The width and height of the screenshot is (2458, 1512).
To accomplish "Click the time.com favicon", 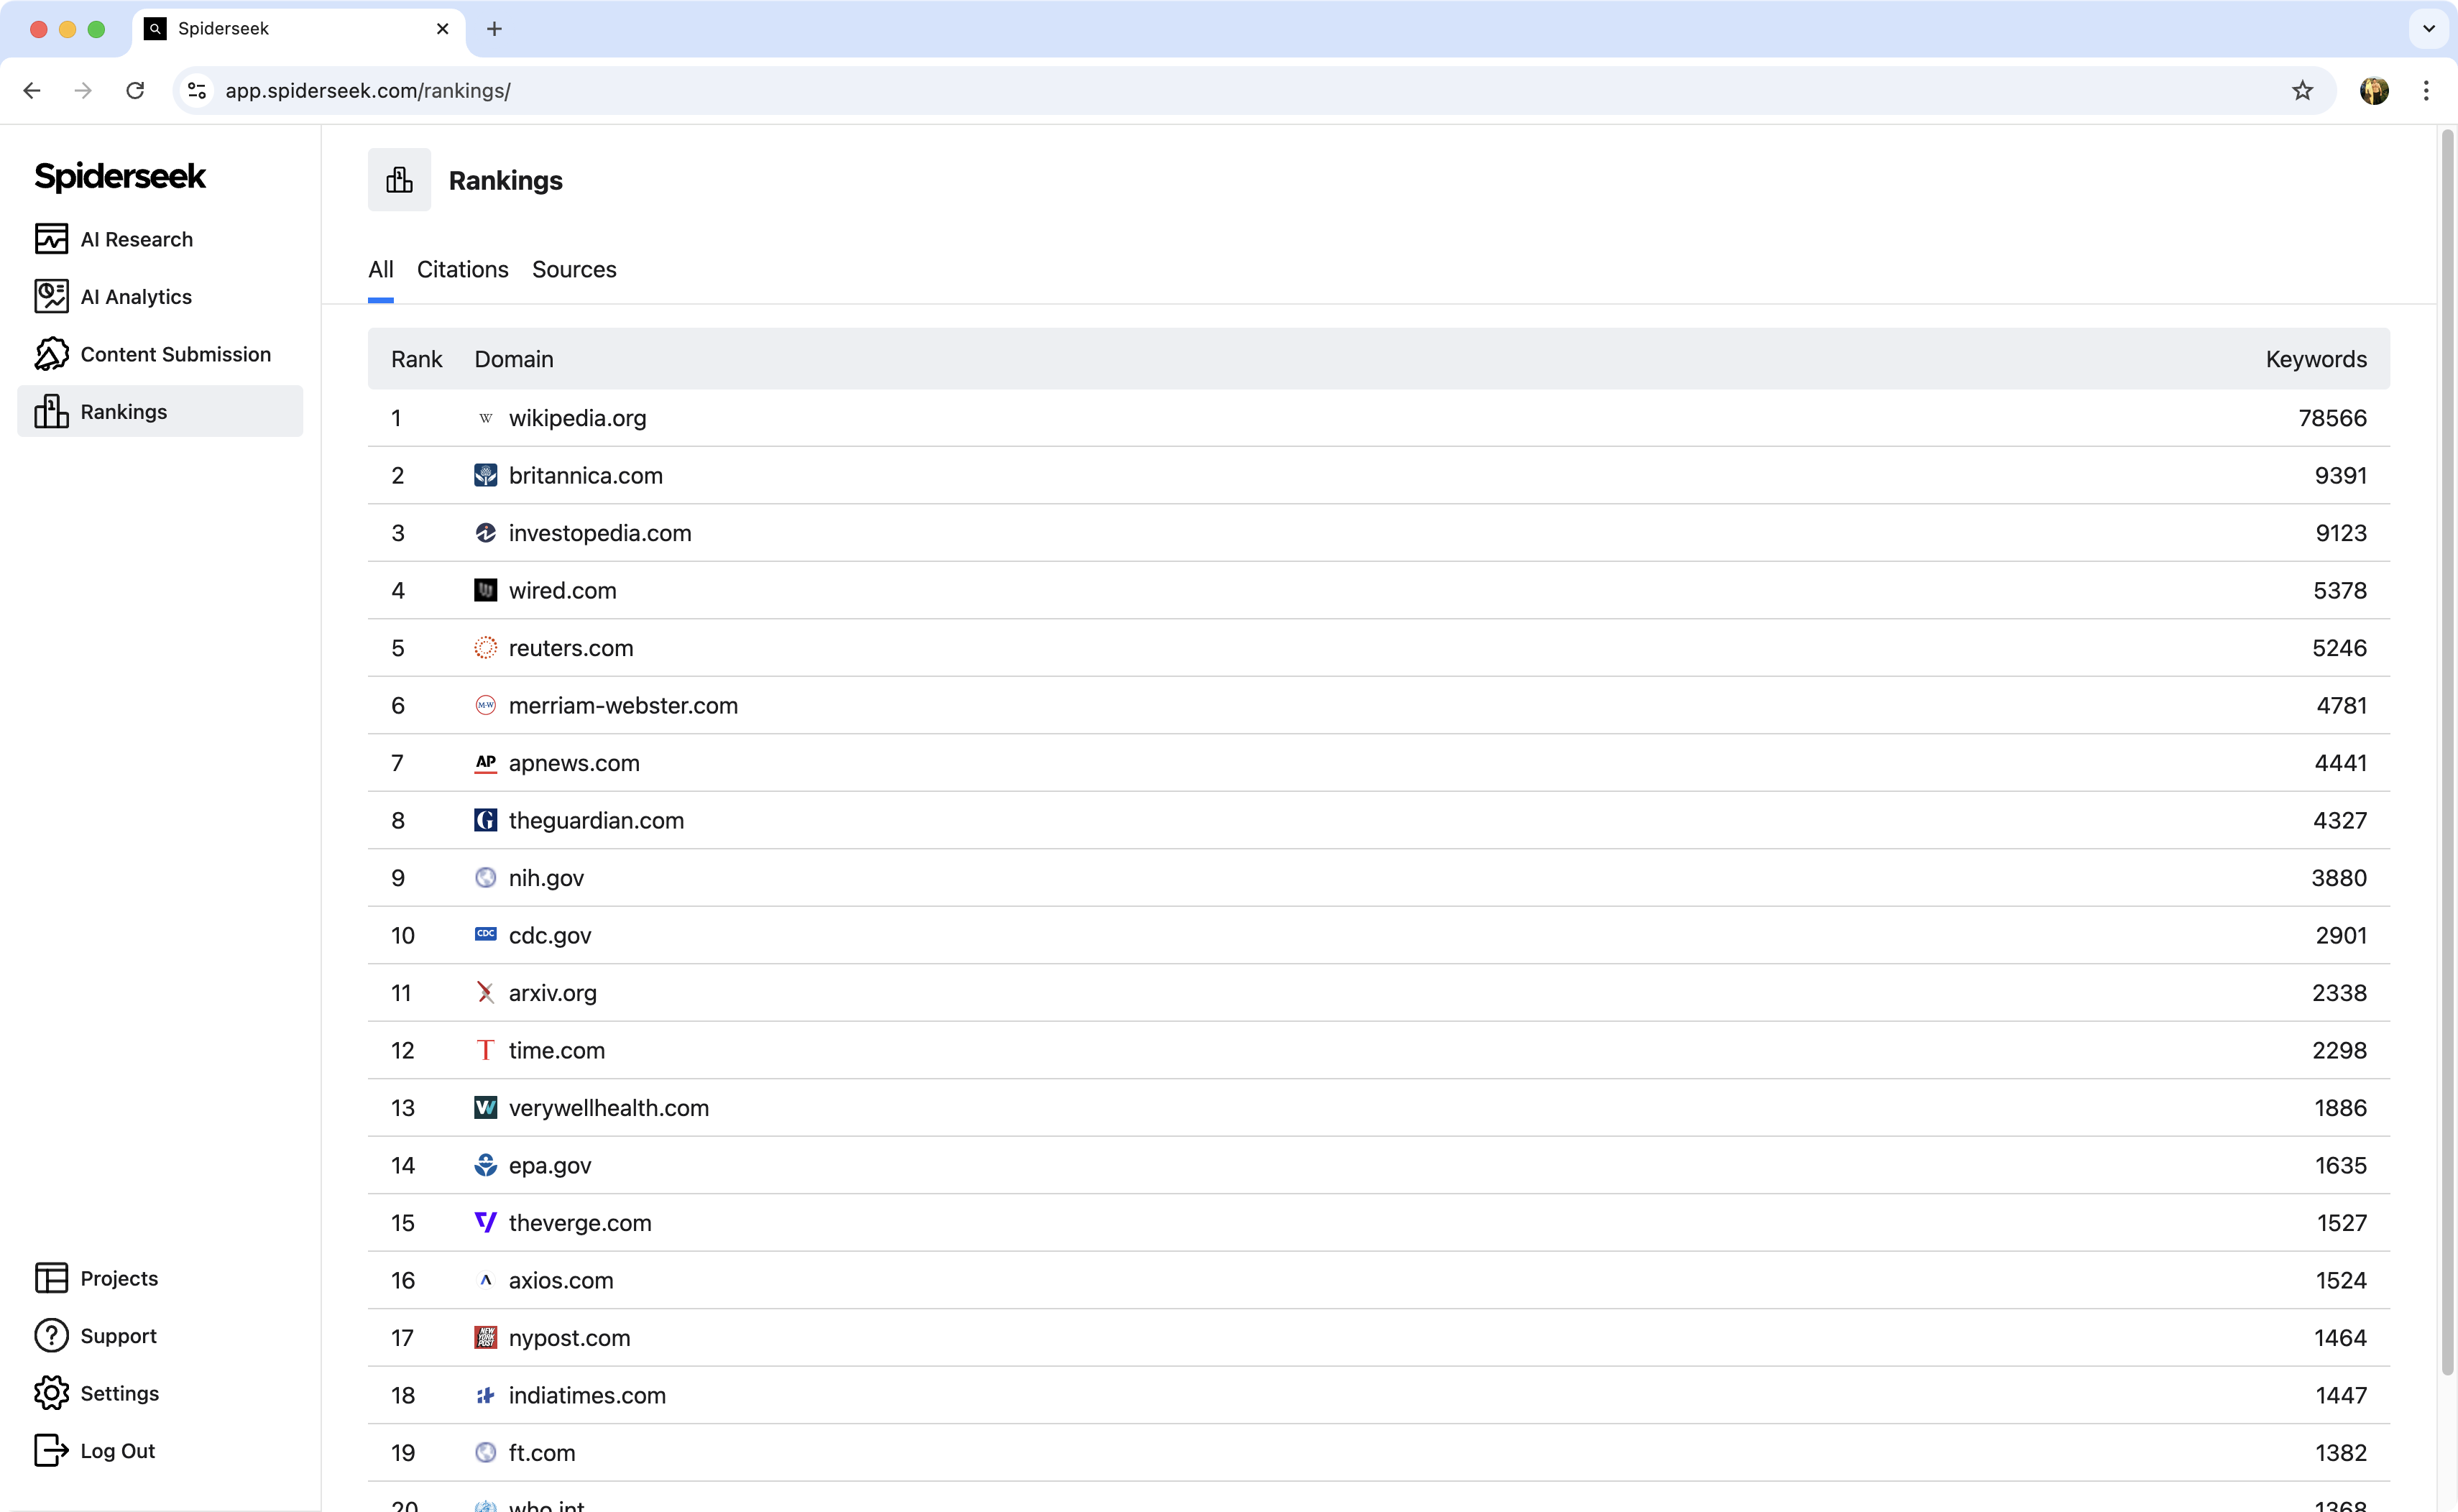I will (x=485, y=1050).
